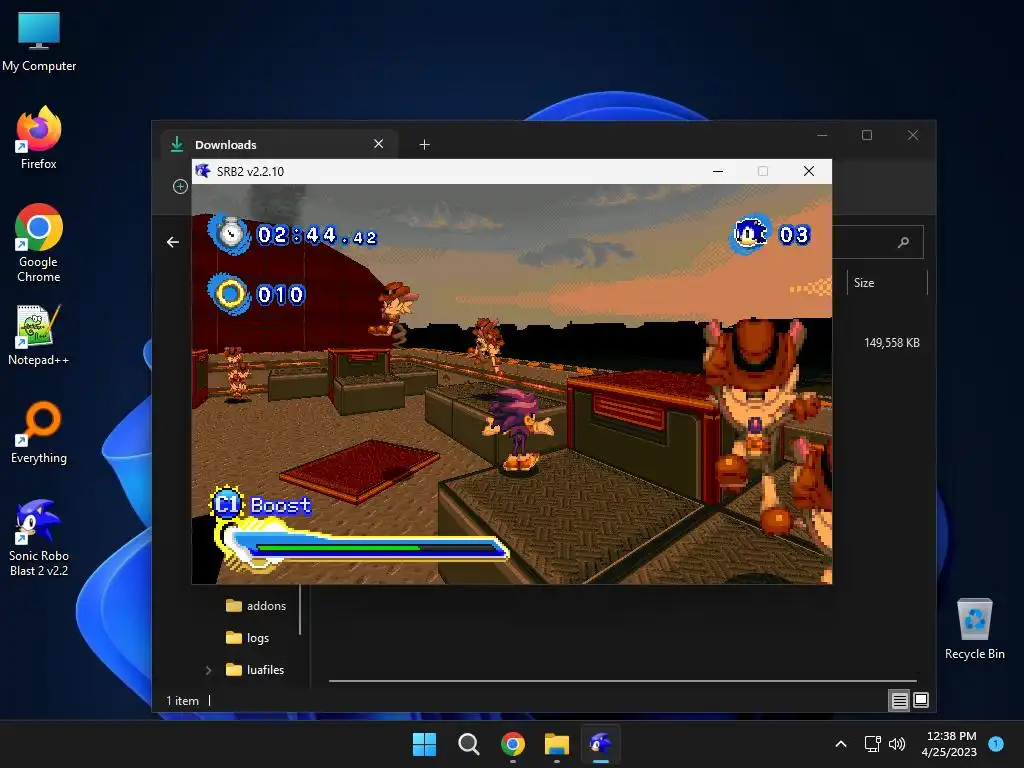
Task: Open the Windows Start menu
Action: 424,744
